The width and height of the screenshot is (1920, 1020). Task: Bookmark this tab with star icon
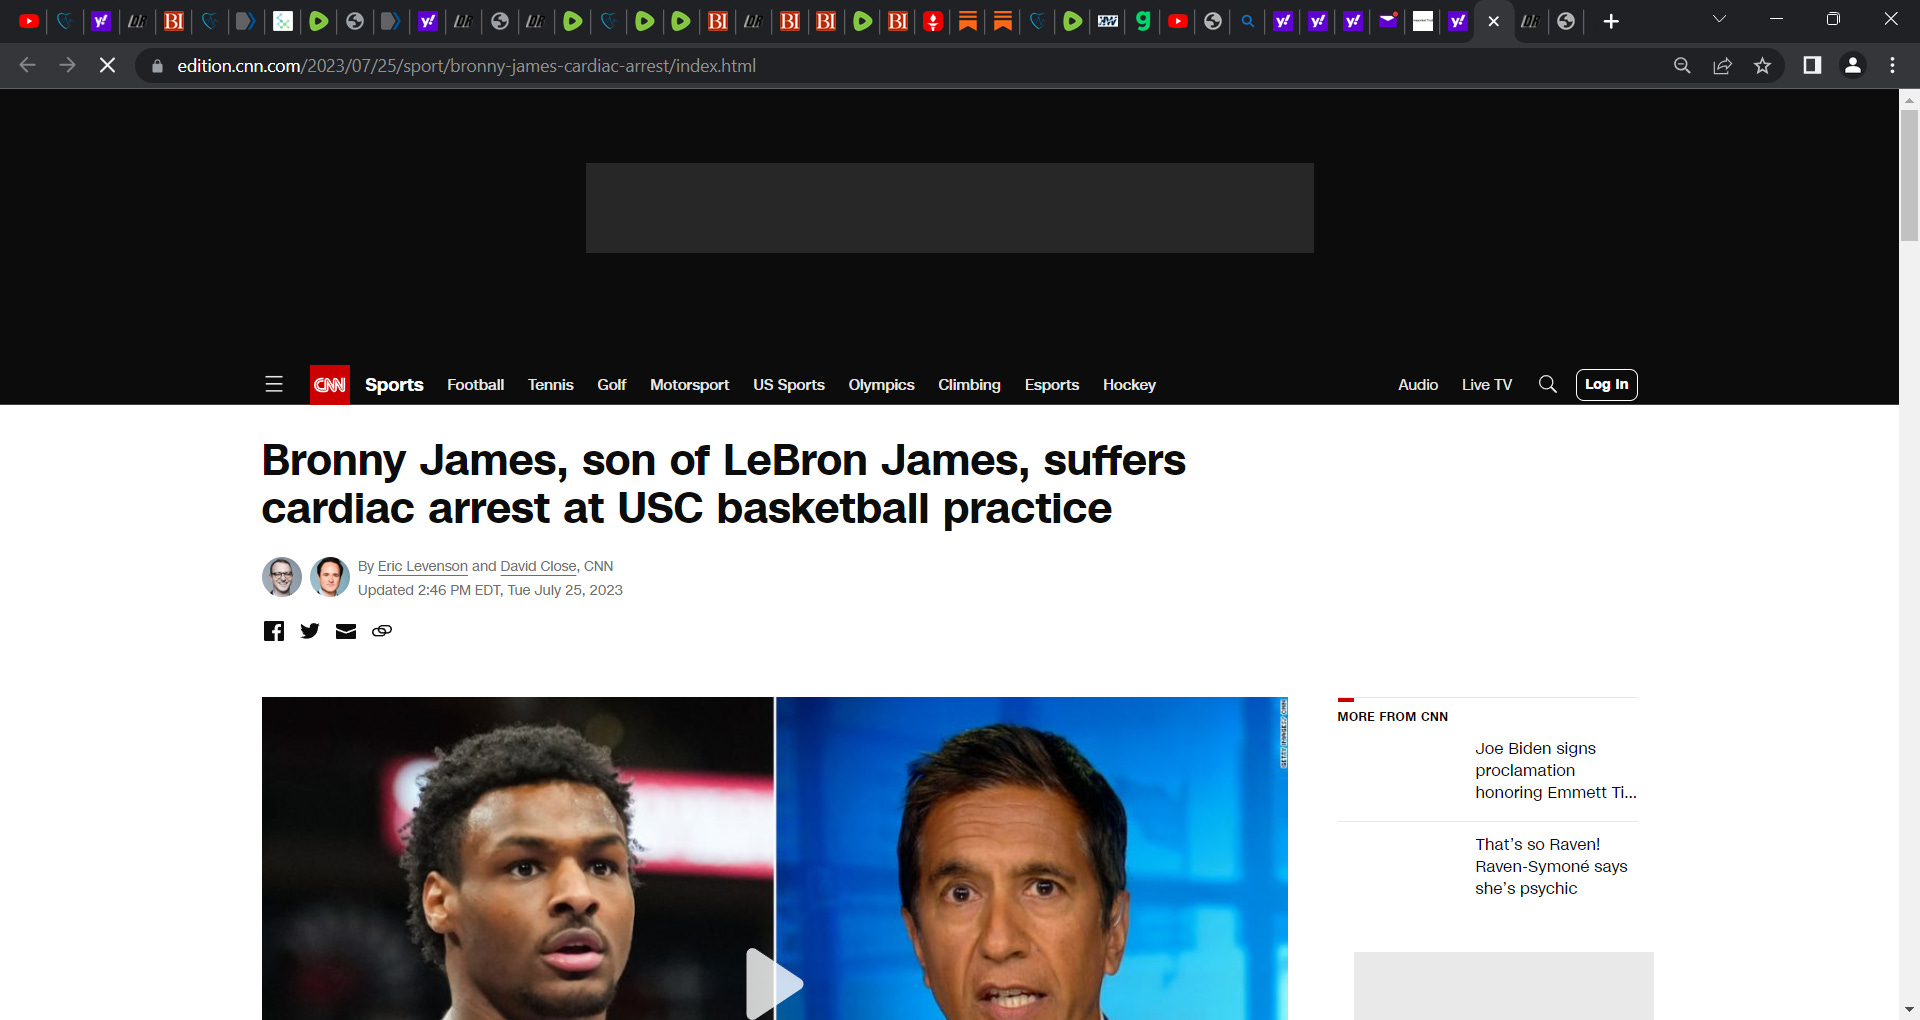(x=1762, y=66)
